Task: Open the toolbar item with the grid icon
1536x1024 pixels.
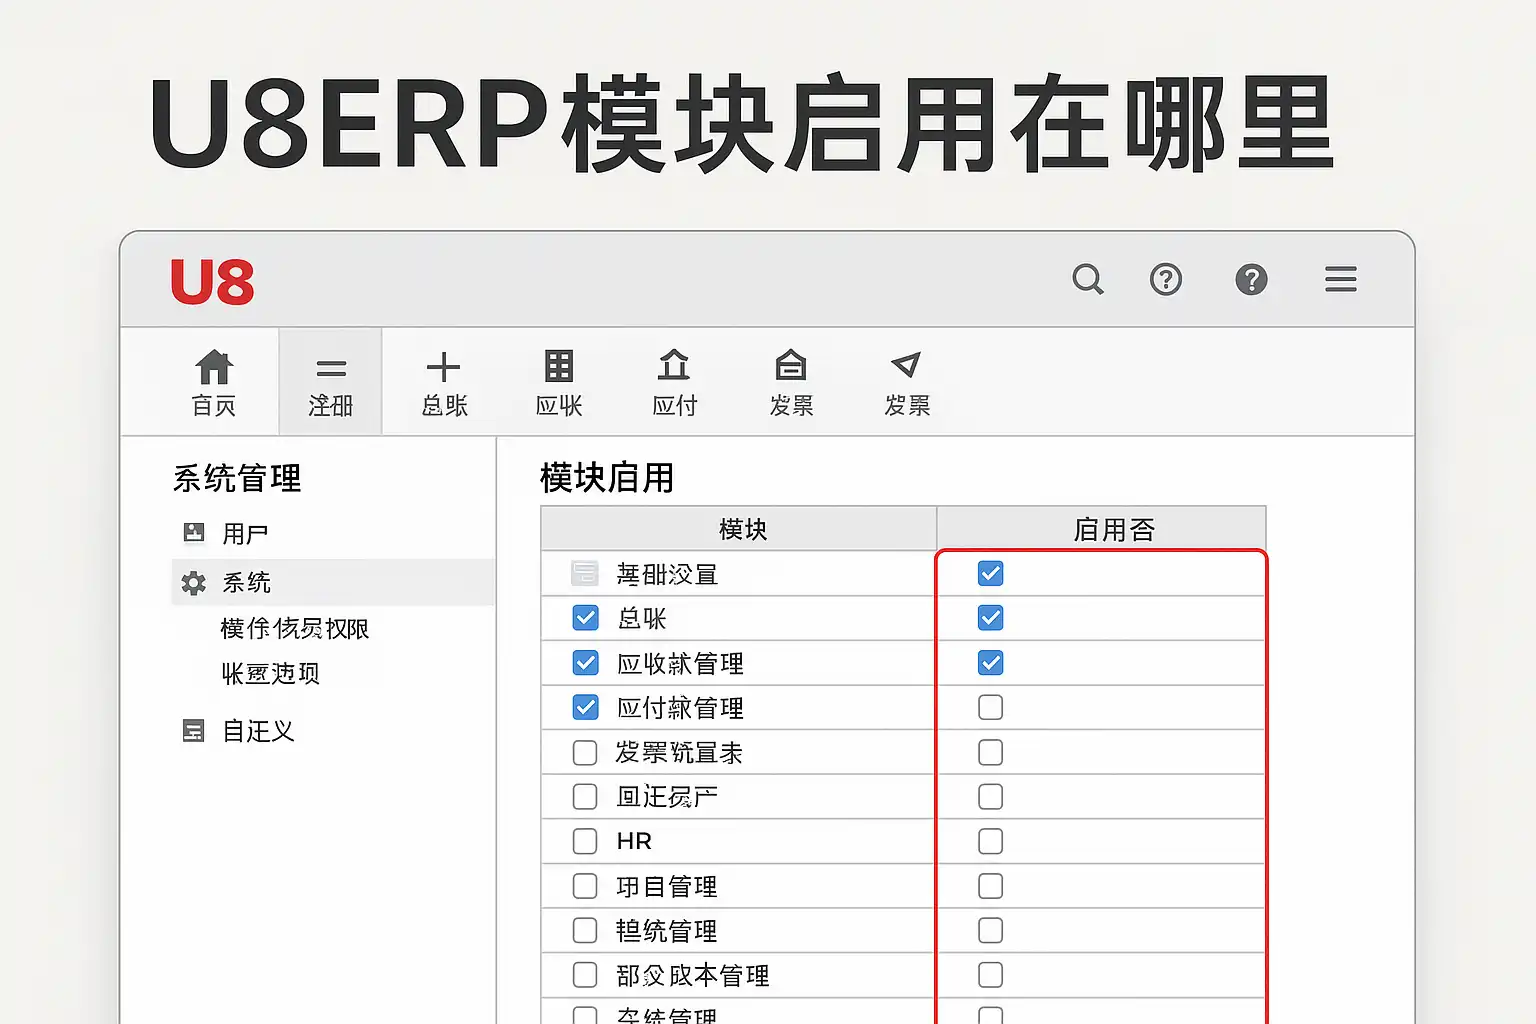Action: (559, 383)
